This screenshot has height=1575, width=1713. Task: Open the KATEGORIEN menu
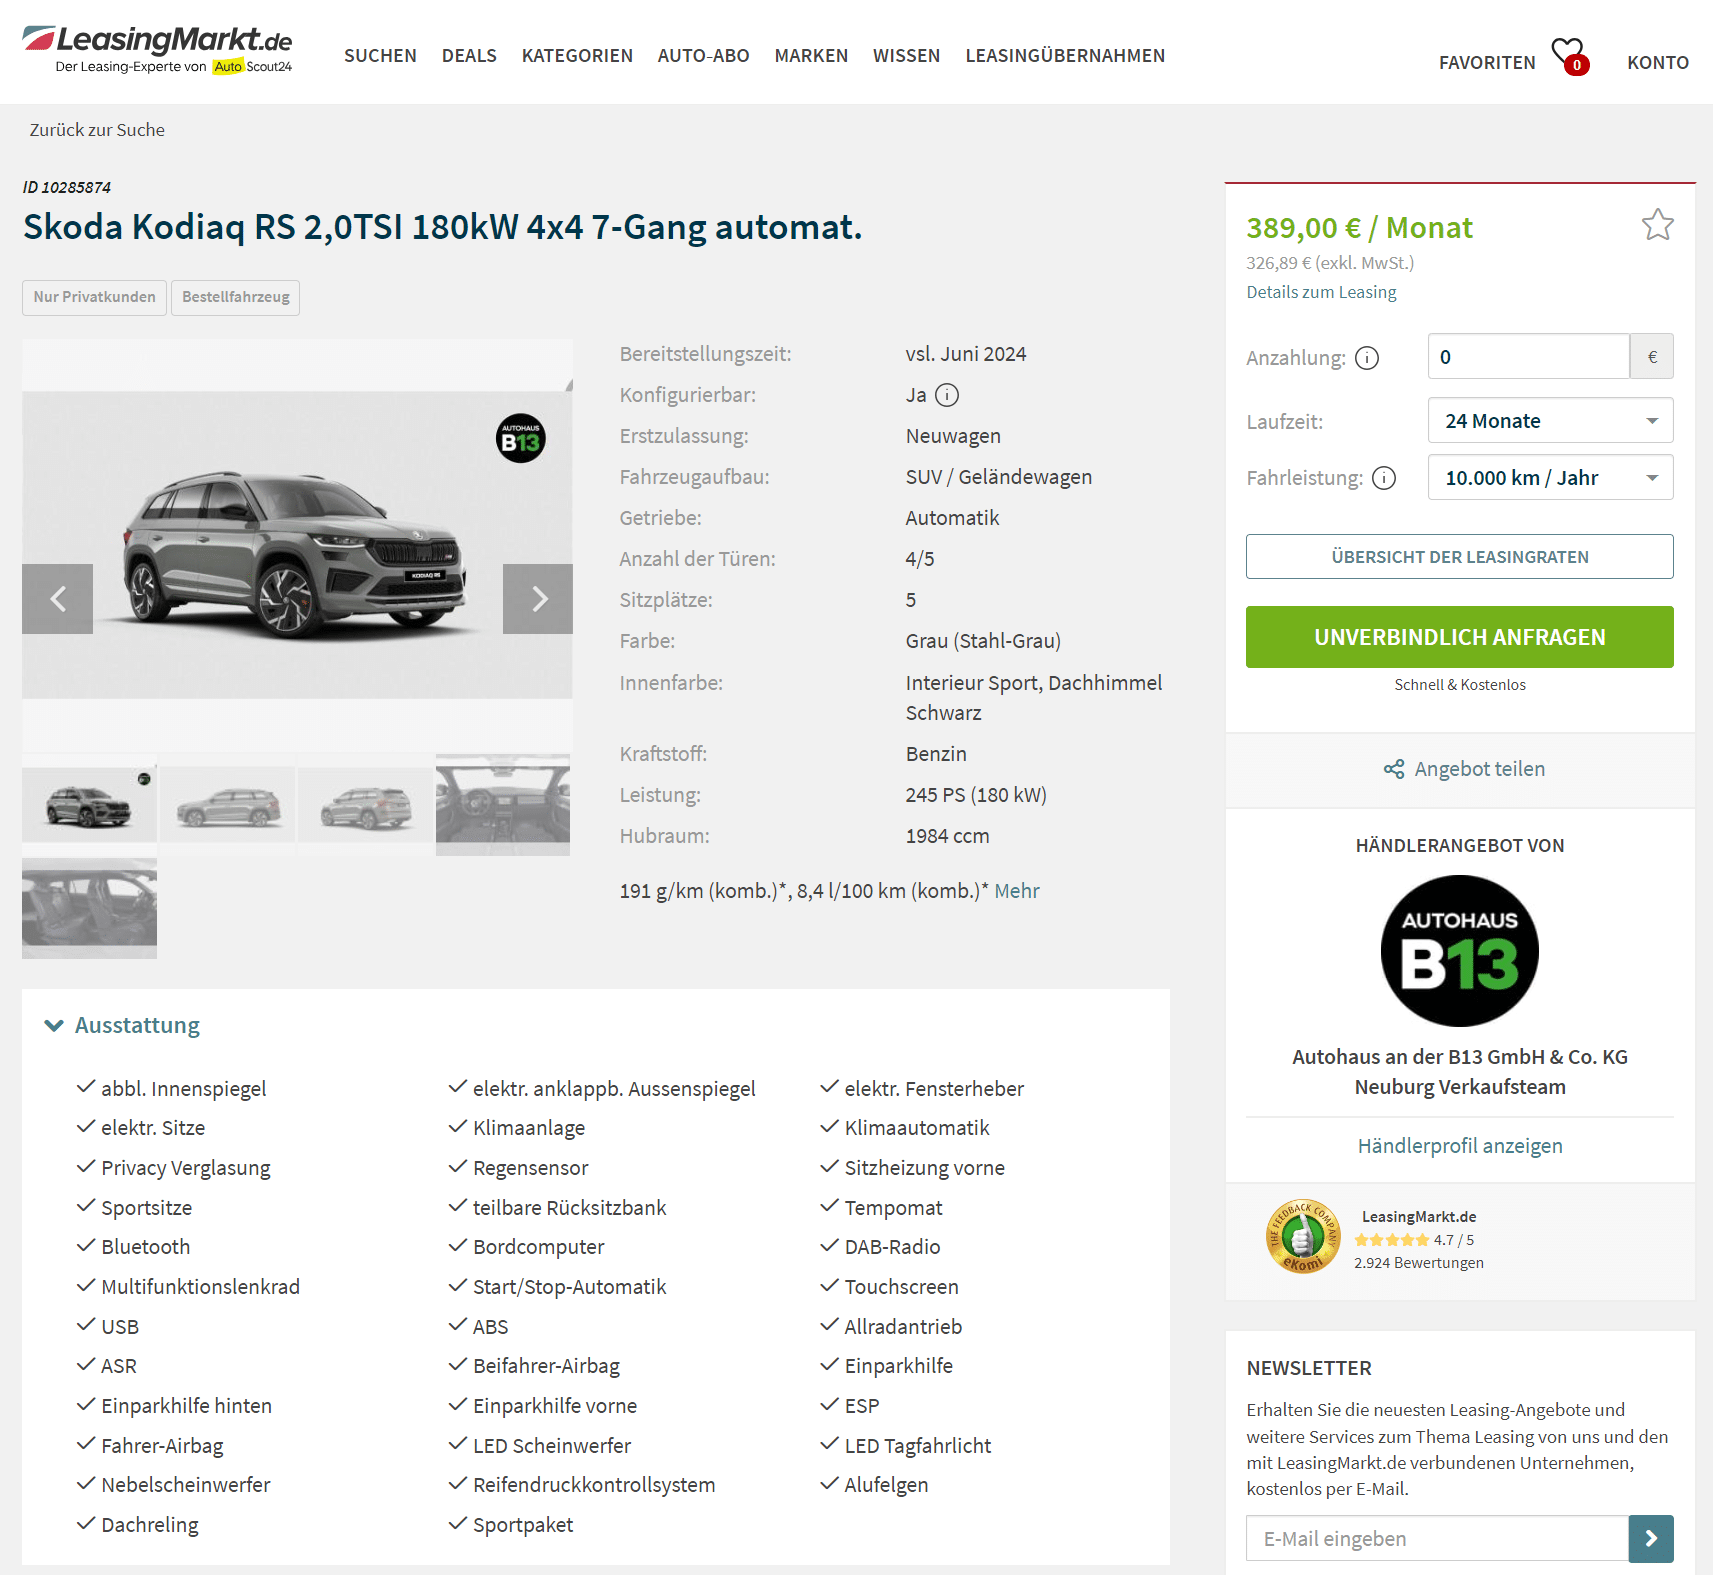(x=577, y=56)
